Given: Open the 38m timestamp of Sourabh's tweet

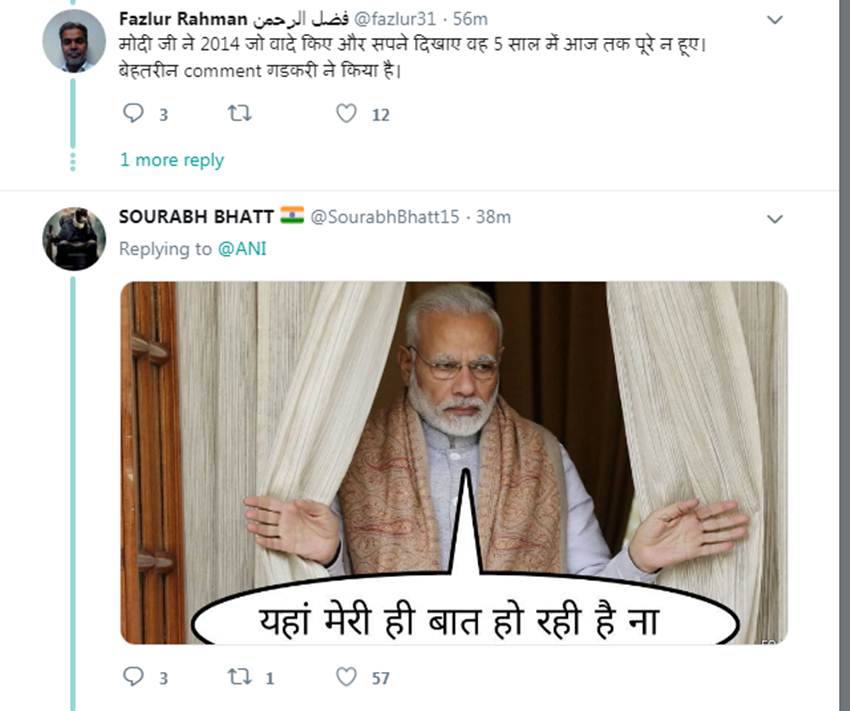Looking at the screenshot, I should coord(493,216).
